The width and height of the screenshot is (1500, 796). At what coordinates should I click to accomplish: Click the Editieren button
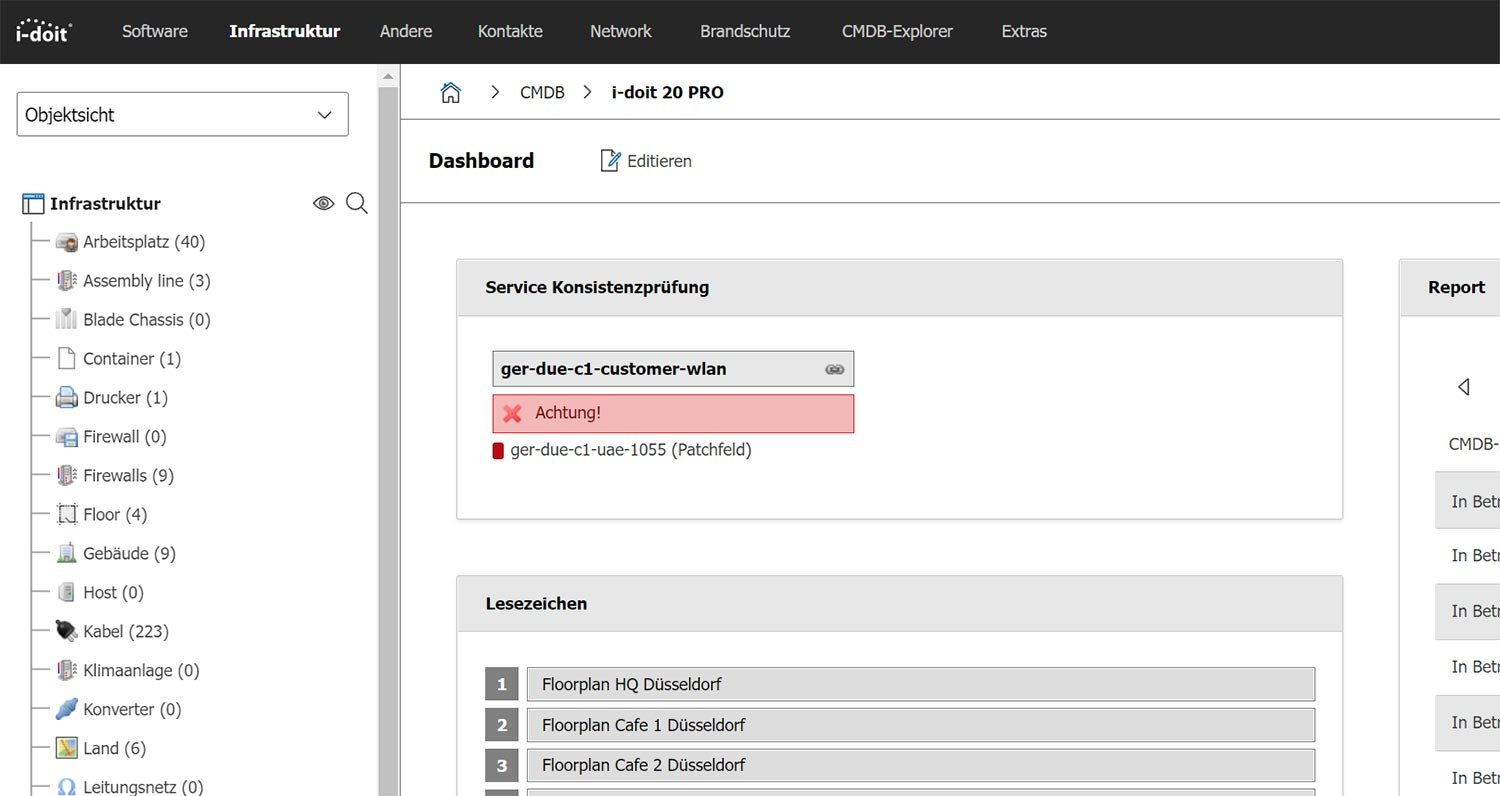pyautogui.click(x=646, y=160)
